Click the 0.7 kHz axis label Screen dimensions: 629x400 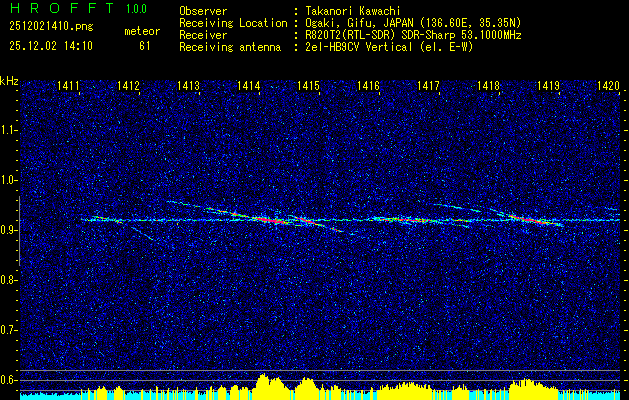pos(7,330)
